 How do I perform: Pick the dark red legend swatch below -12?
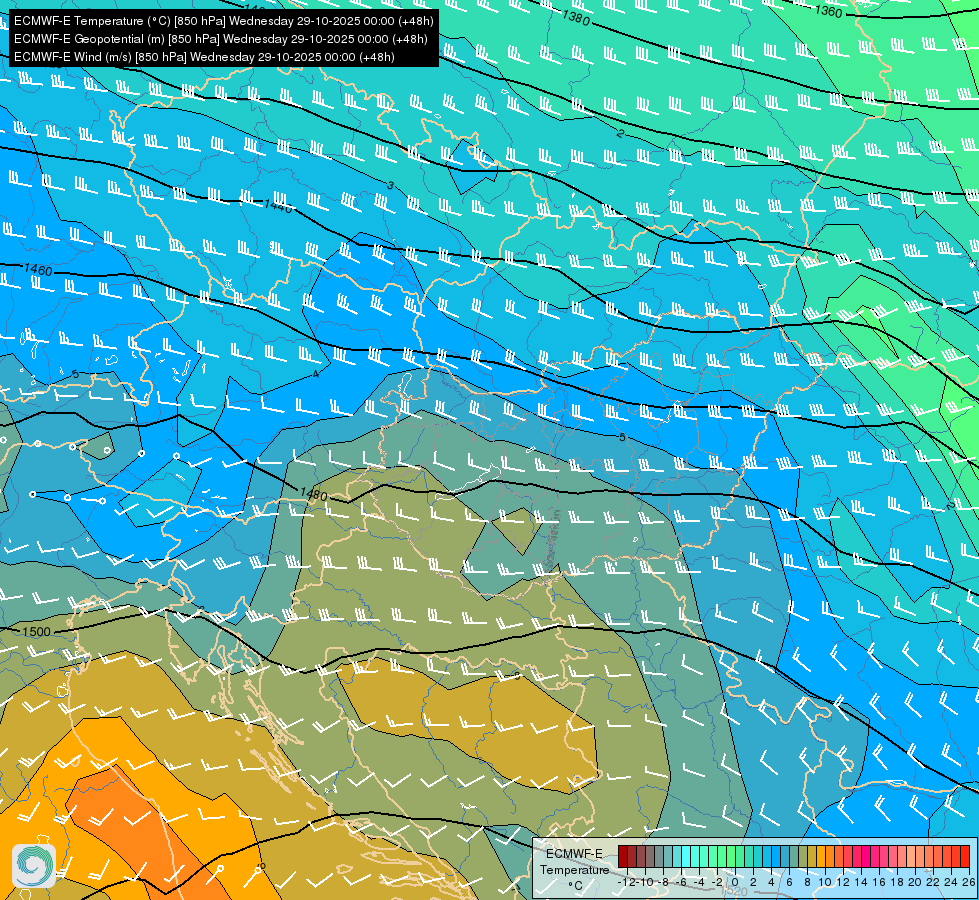(x=622, y=856)
